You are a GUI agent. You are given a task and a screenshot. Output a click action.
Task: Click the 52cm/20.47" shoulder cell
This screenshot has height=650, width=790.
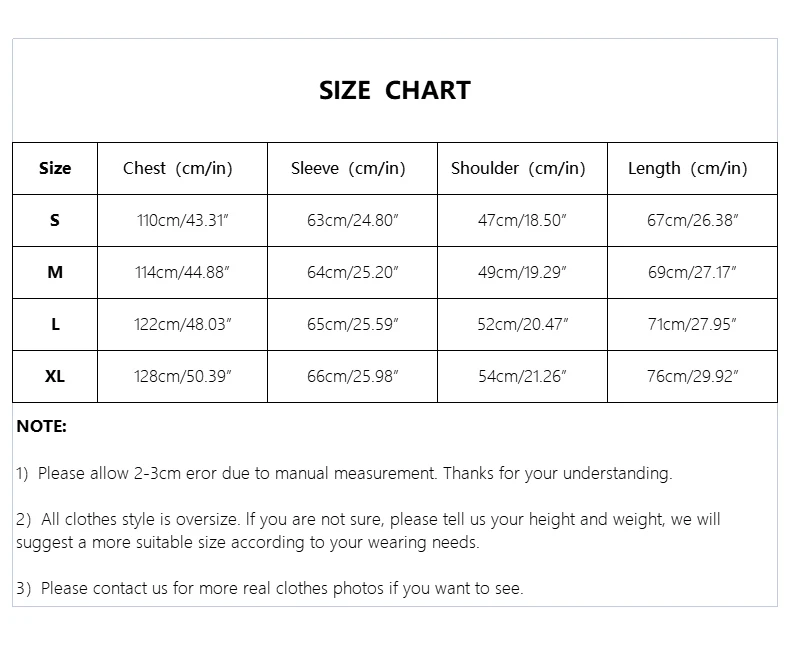pyautogui.click(x=522, y=324)
